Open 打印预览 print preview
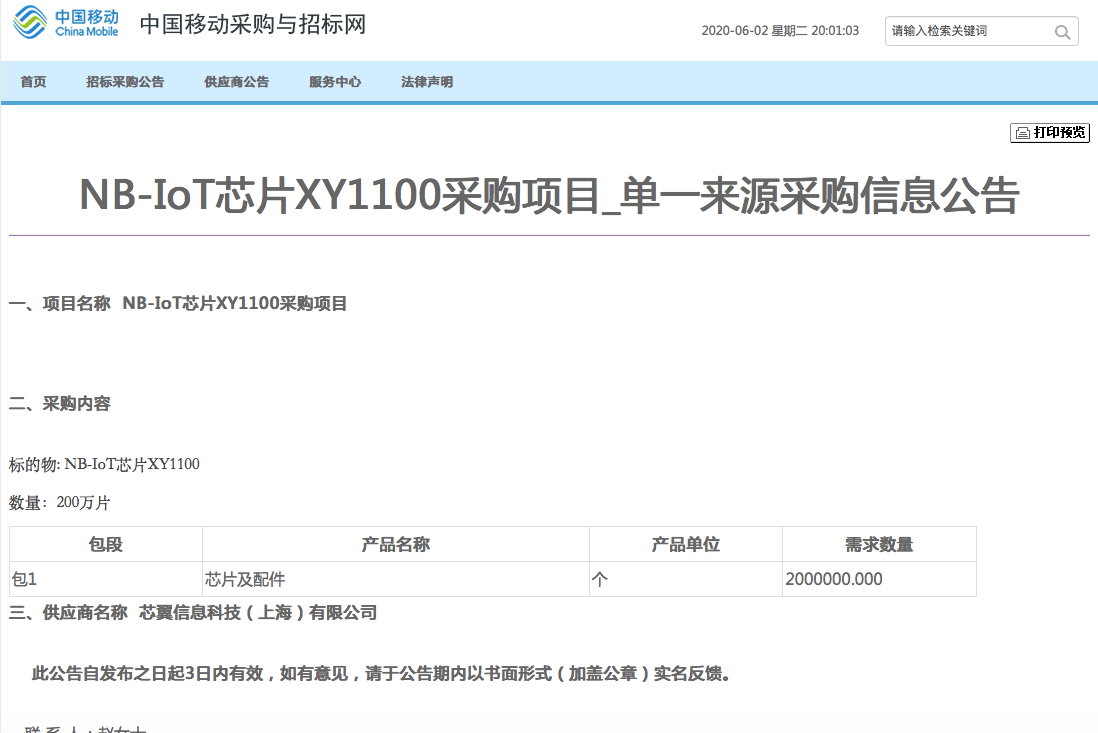This screenshot has height=733, width=1098. point(1050,132)
